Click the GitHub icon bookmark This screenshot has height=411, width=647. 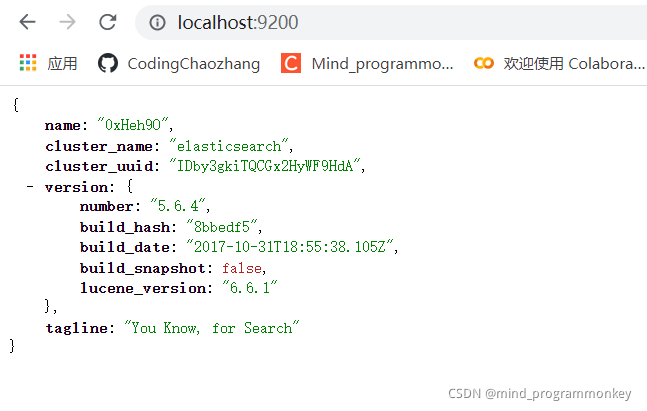pos(108,64)
